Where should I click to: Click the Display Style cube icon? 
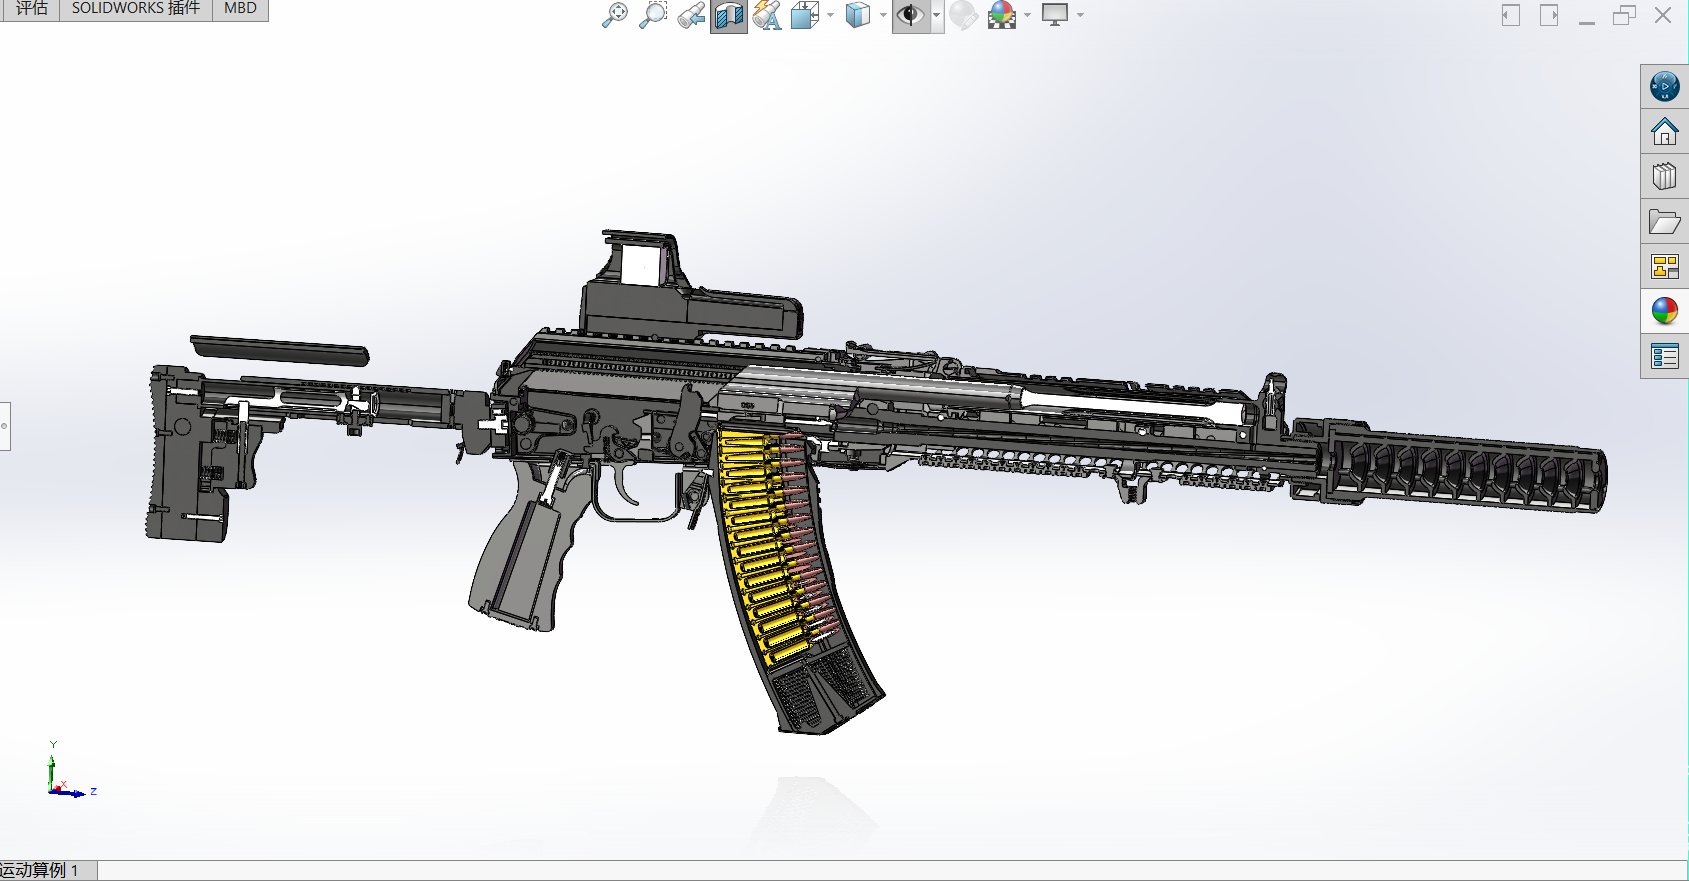(858, 15)
